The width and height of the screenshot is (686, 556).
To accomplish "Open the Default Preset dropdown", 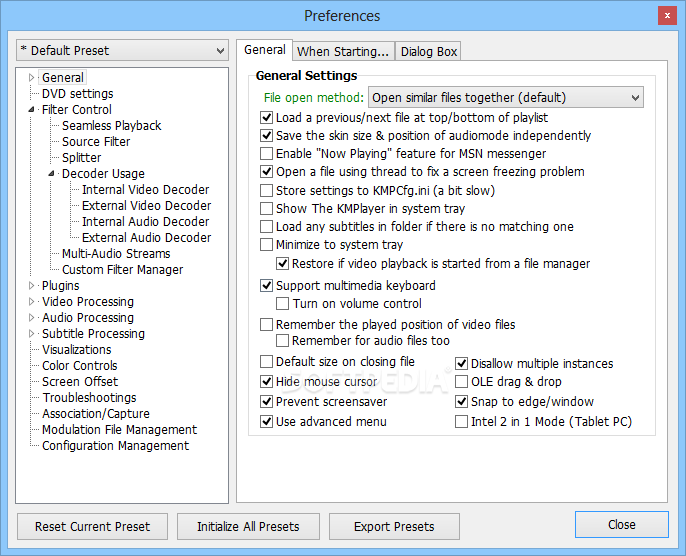I will [122, 51].
